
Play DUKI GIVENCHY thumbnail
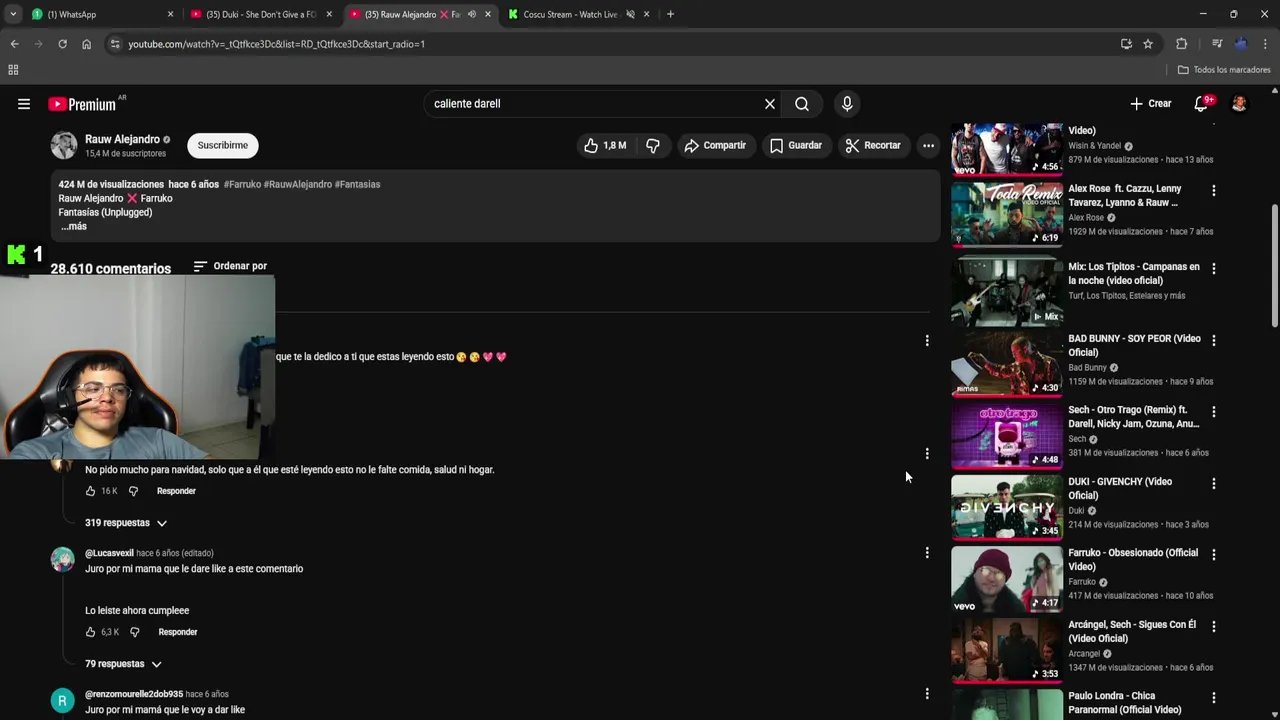coord(1006,507)
